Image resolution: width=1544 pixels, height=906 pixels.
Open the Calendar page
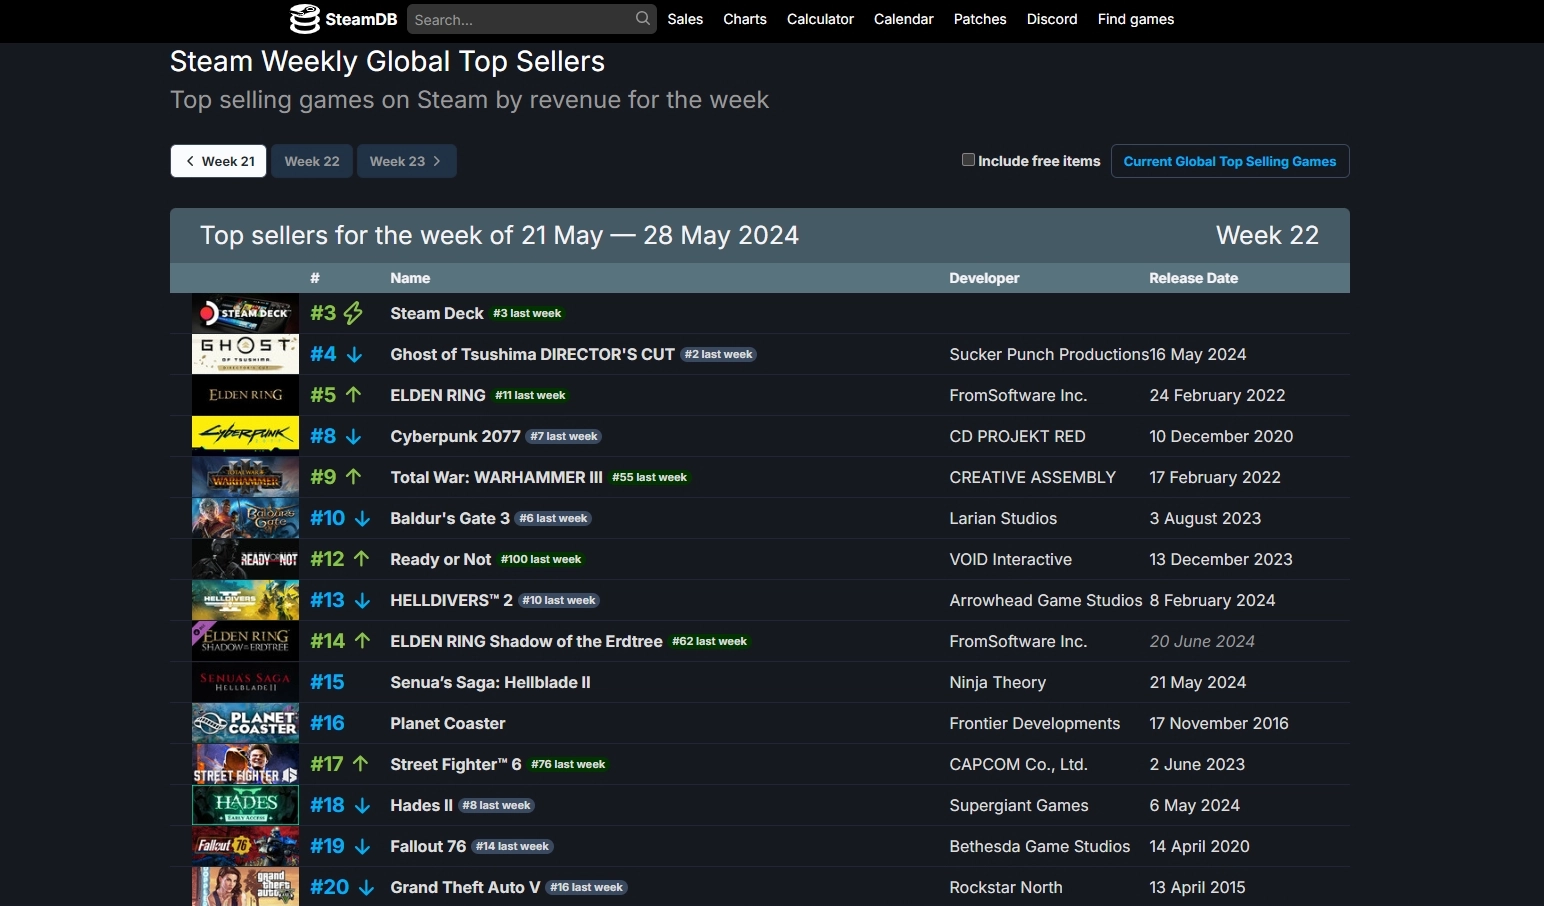point(904,19)
